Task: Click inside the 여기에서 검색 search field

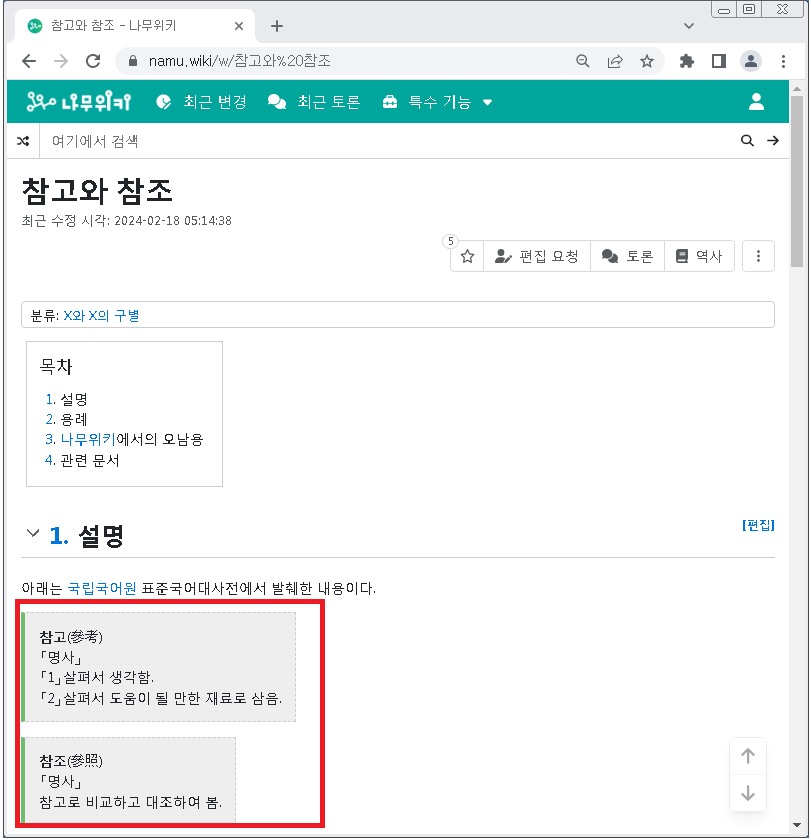Action: tap(300, 140)
